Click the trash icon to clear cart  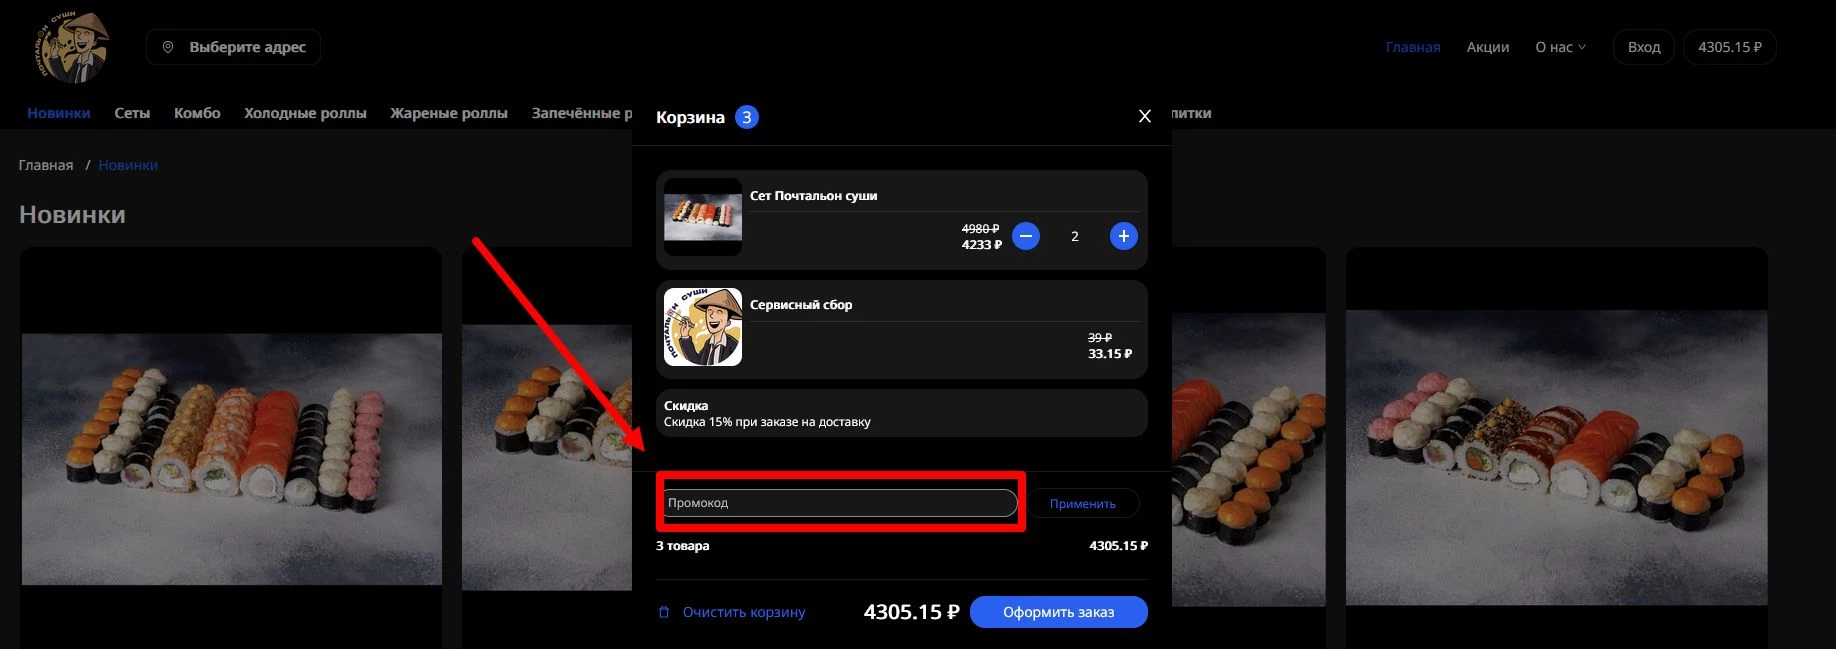664,612
